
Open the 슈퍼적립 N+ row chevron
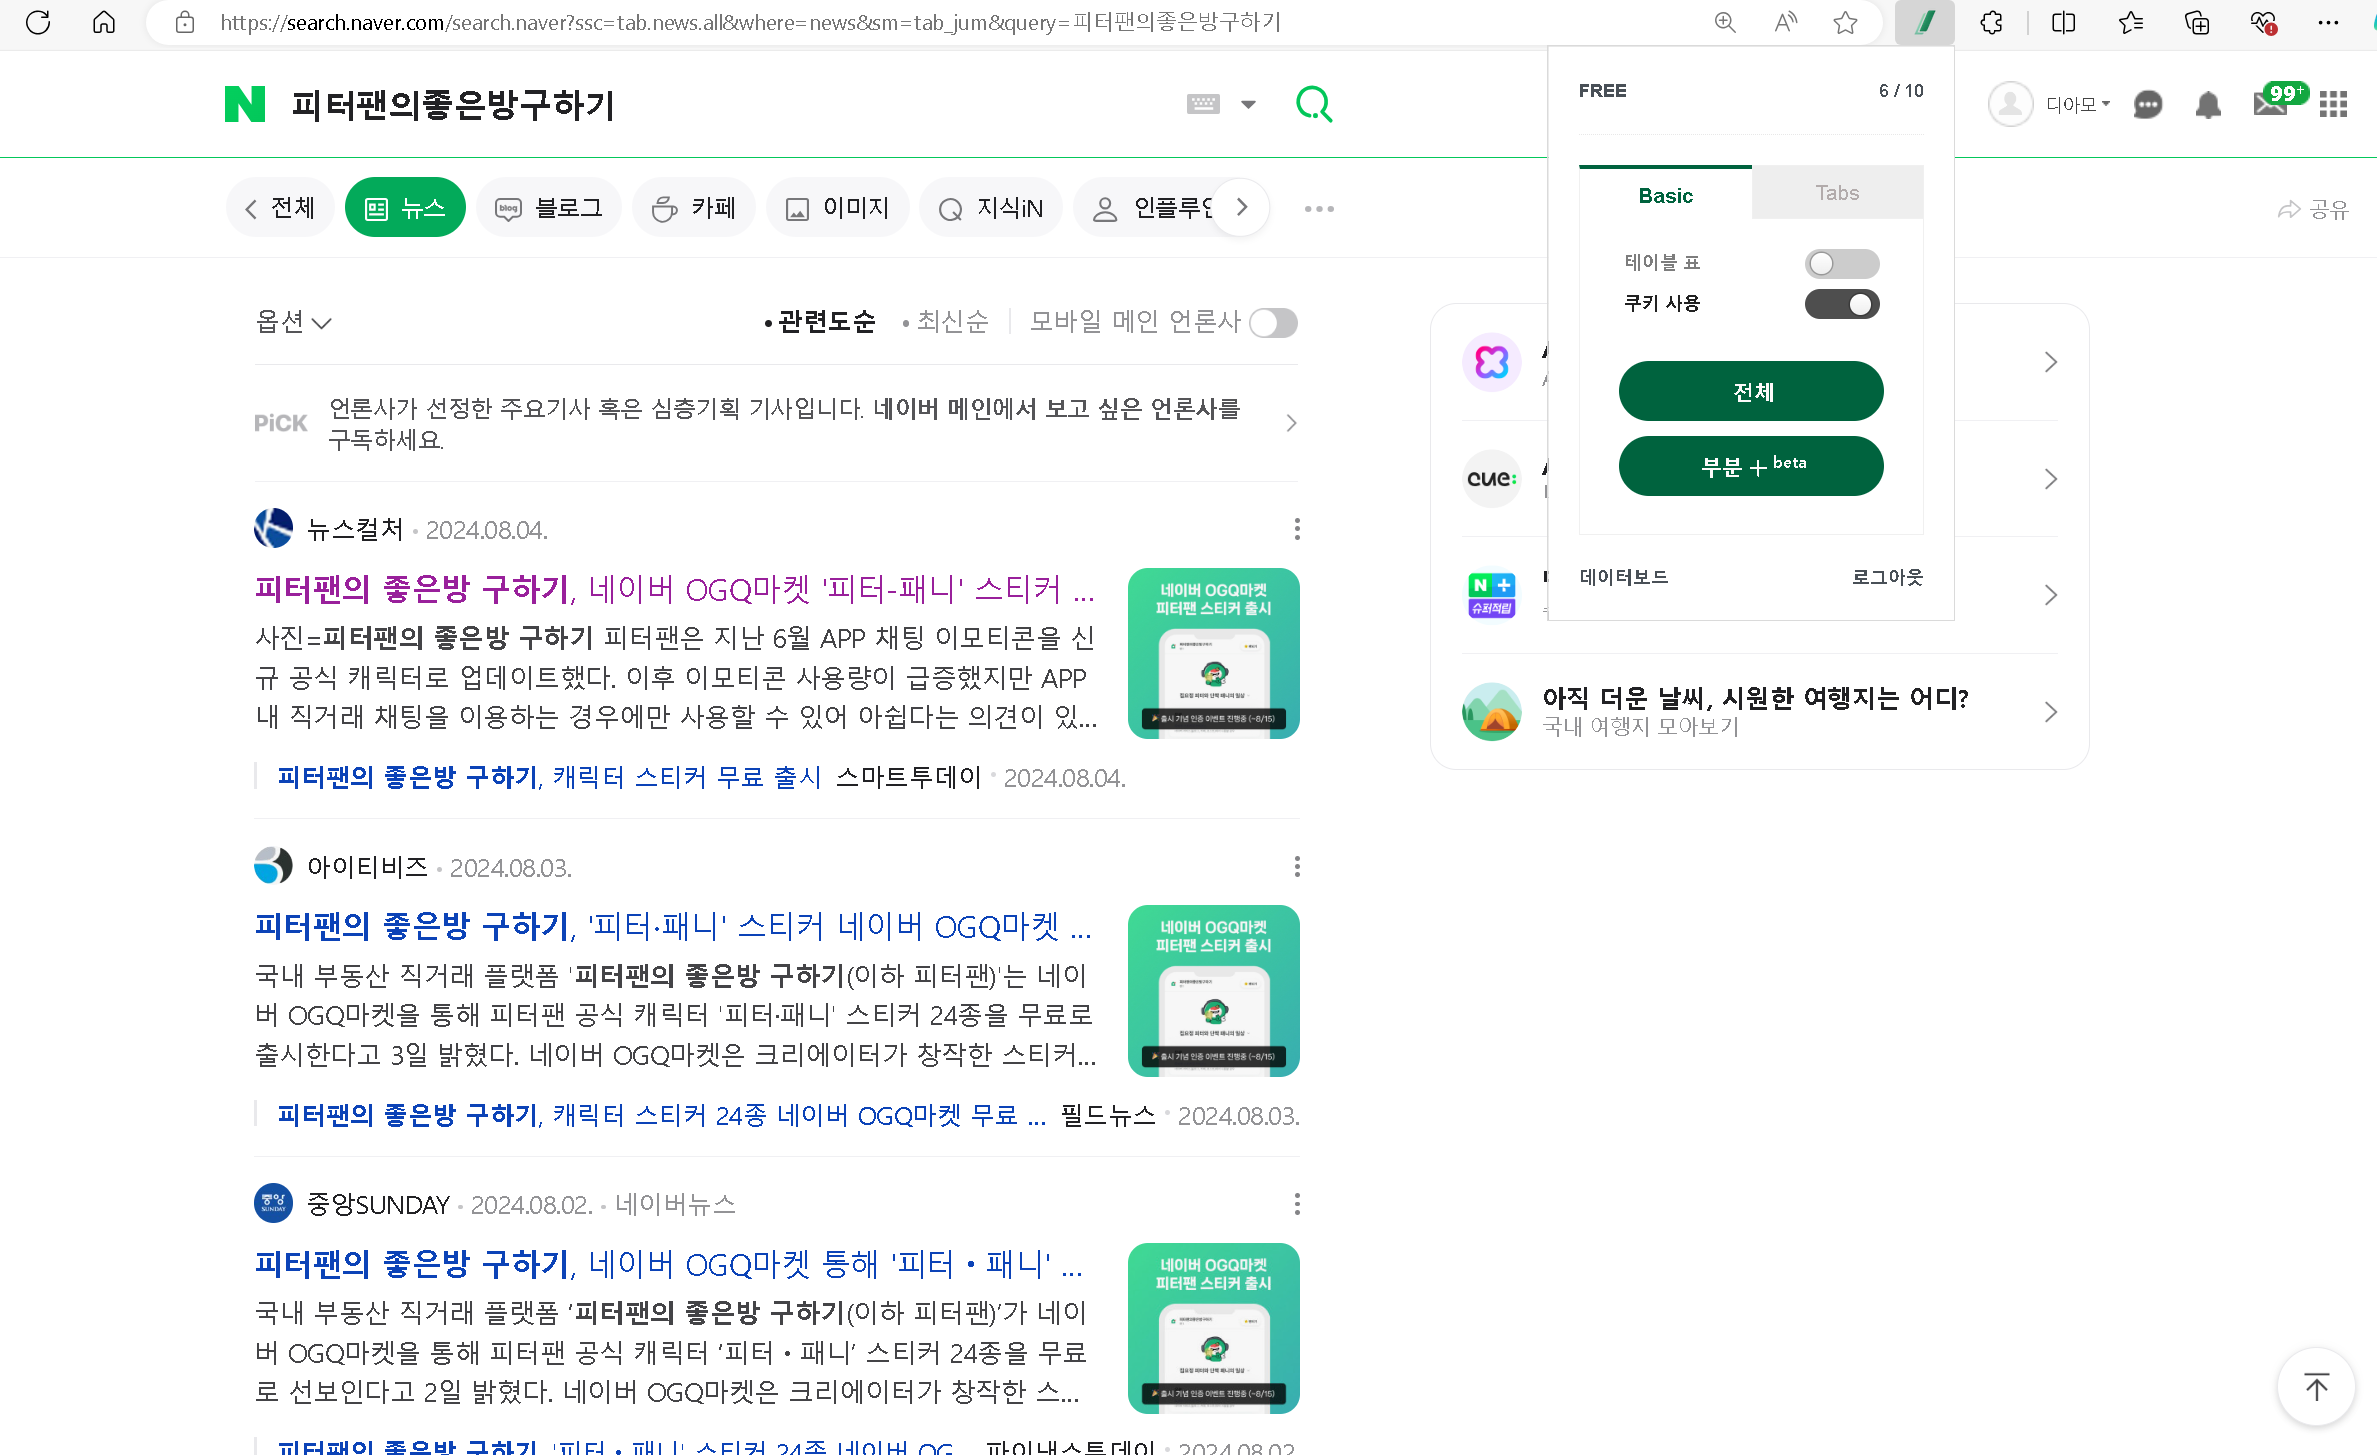click(x=2051, y=596)
